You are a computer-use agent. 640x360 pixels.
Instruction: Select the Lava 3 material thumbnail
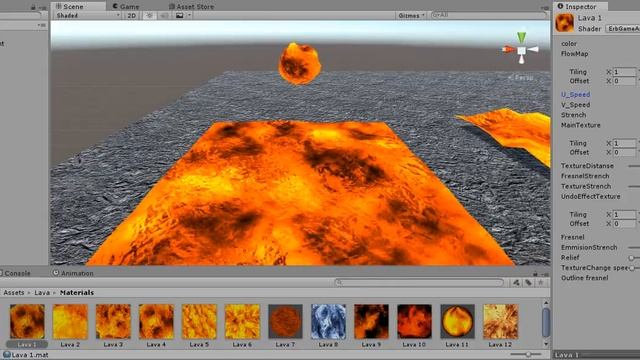(x=113, y=322)
